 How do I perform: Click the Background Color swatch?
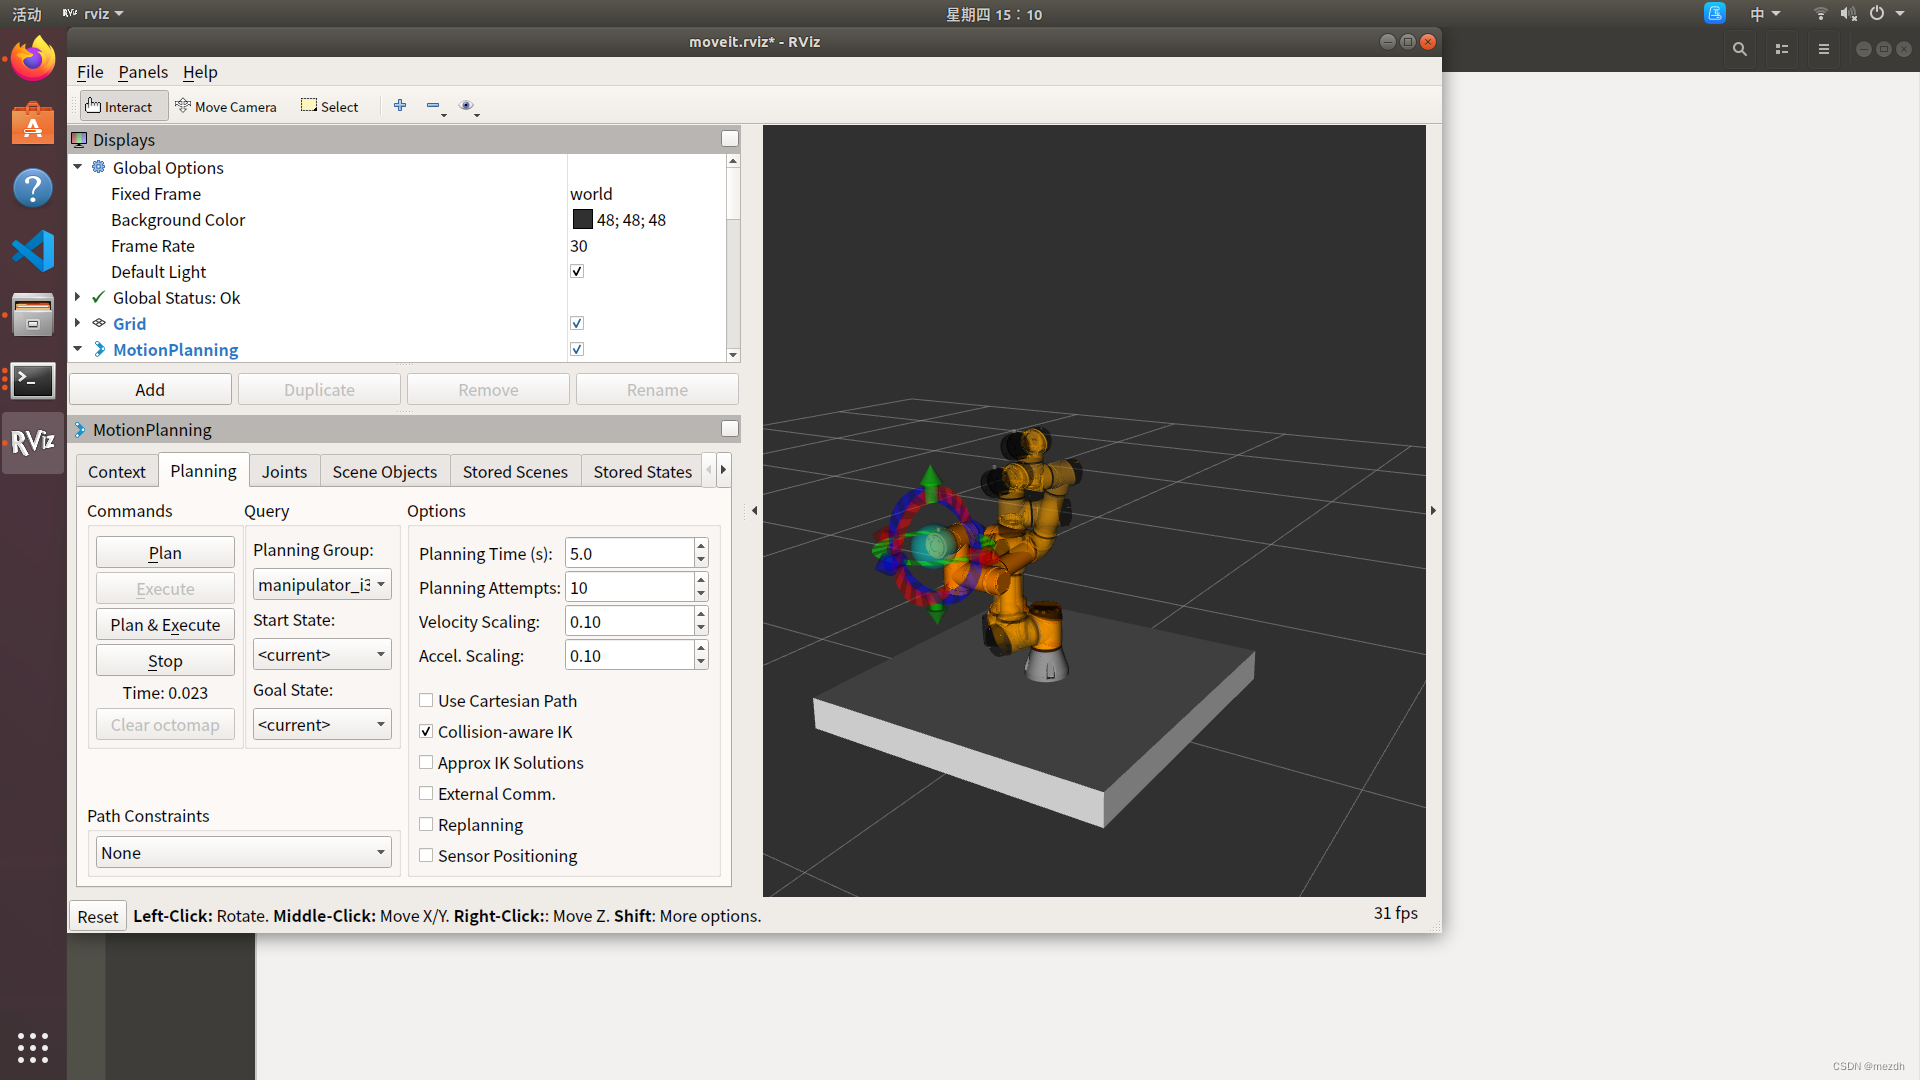click(583, 219)
